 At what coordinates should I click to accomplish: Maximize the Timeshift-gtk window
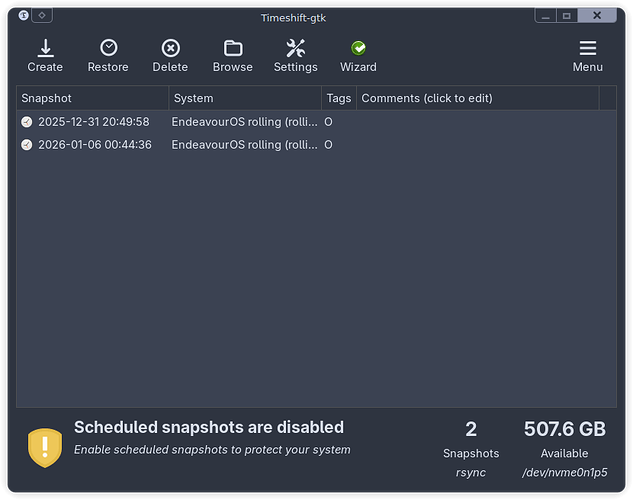tap(566, 16)
